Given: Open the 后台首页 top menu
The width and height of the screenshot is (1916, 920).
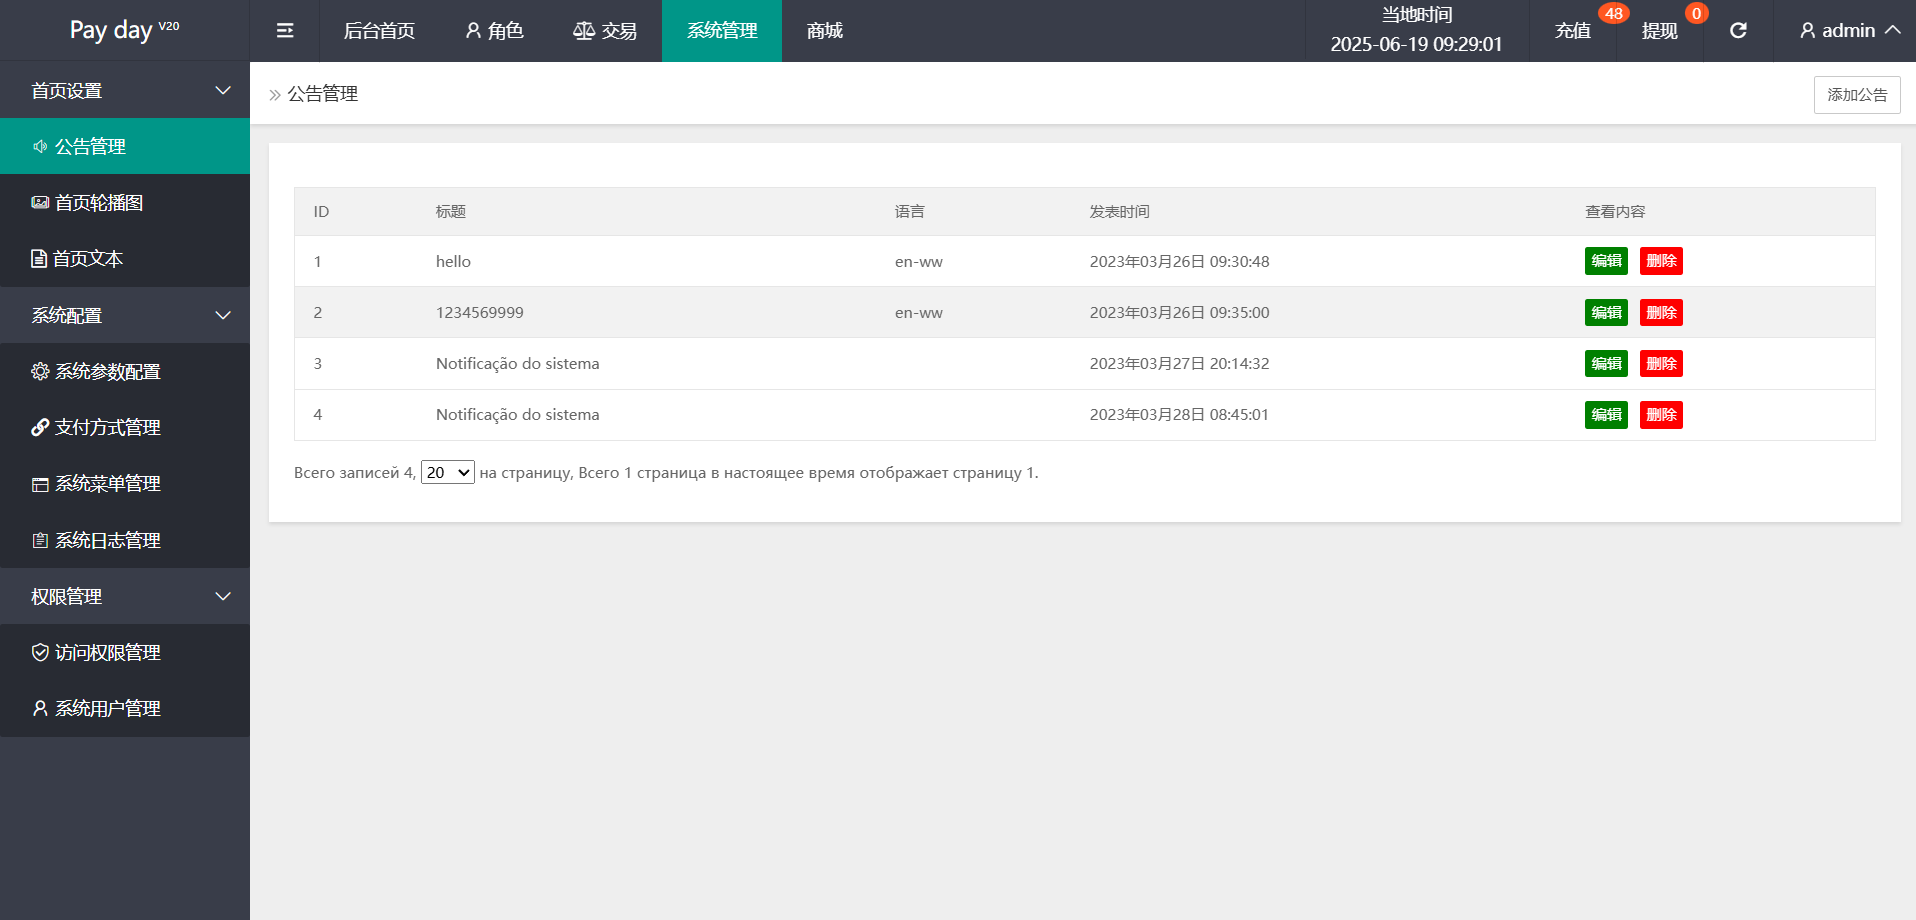Looking at the screenshot, I should pyautogui.click(x=379, y=31).
